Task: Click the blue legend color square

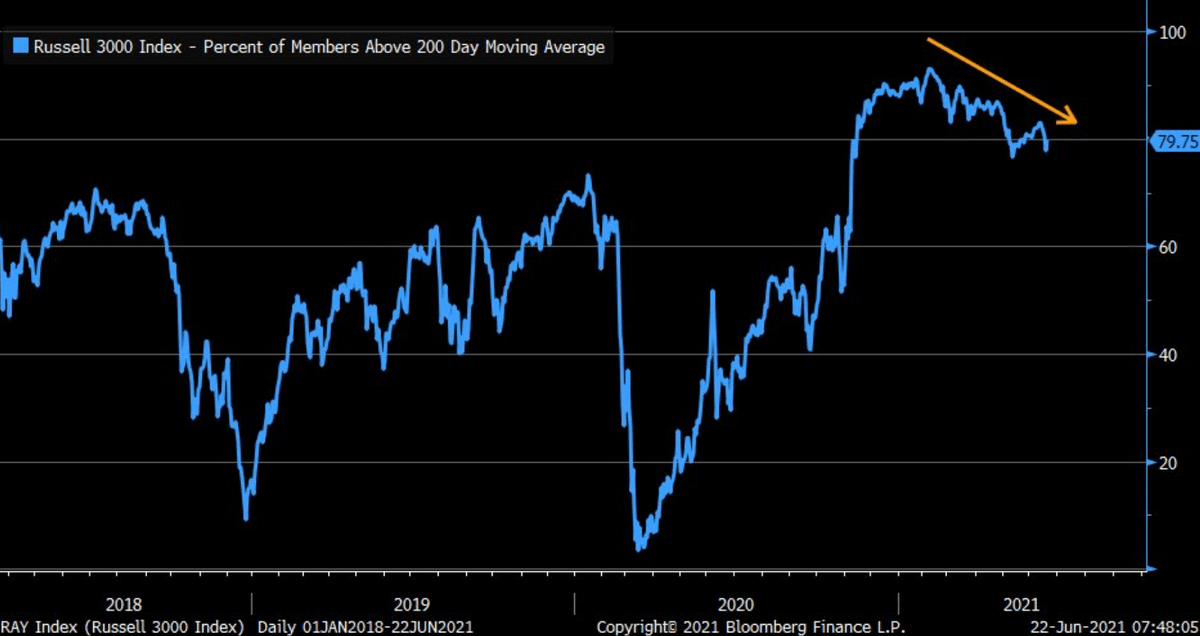Action: pyautogui.click(x=20, y=46)
